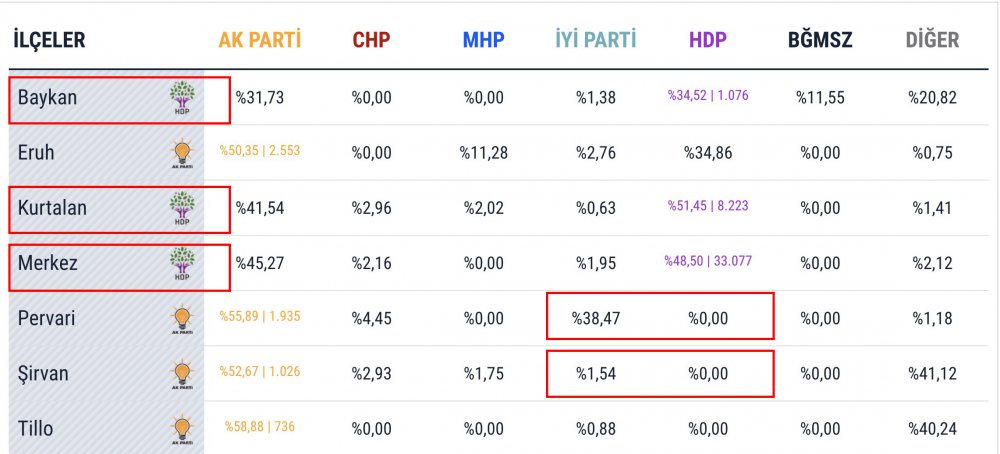Open the Baykan district name
This screenshot has width=1000, height=454.
coord(48,98)
